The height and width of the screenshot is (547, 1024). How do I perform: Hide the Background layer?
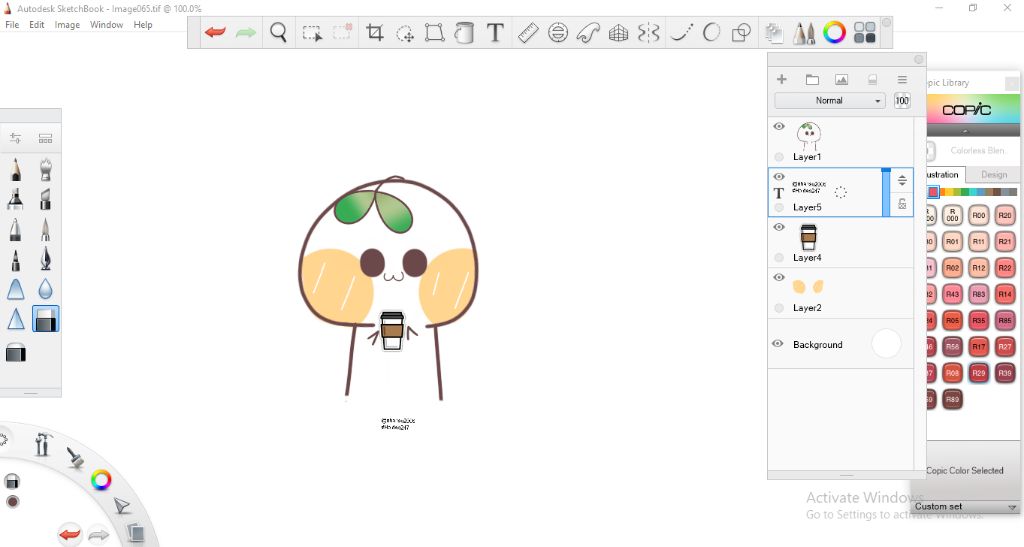778,344
